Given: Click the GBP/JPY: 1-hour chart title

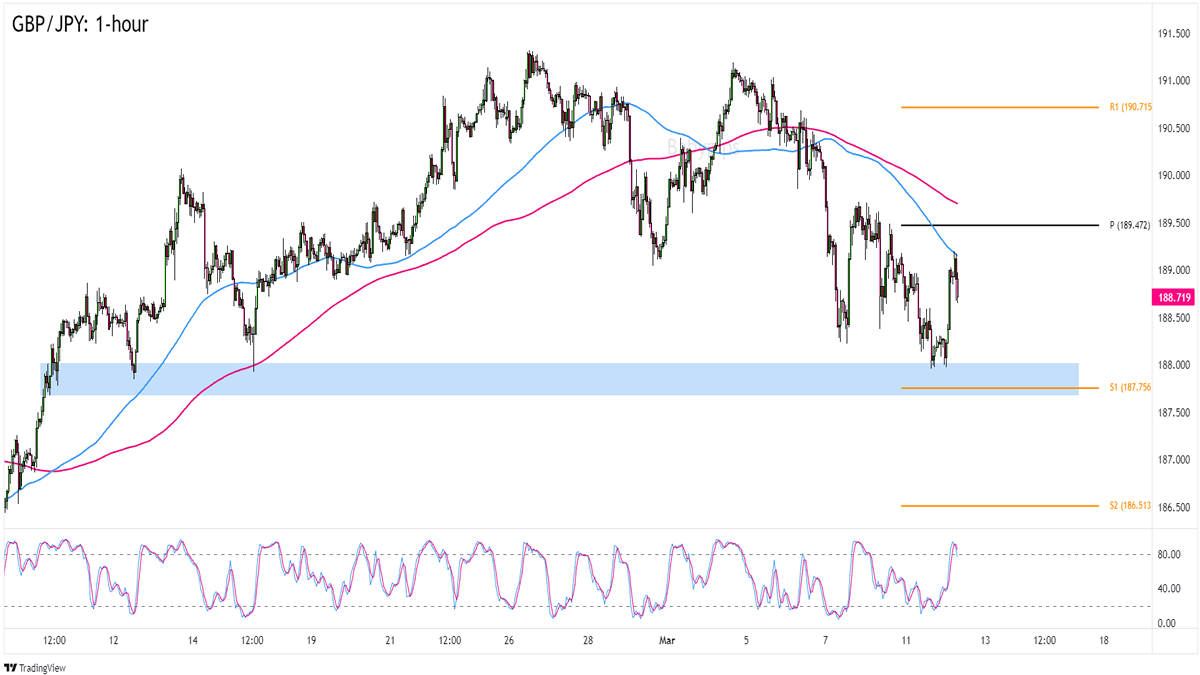Looking at the screenshot, I should coord(80,23).
